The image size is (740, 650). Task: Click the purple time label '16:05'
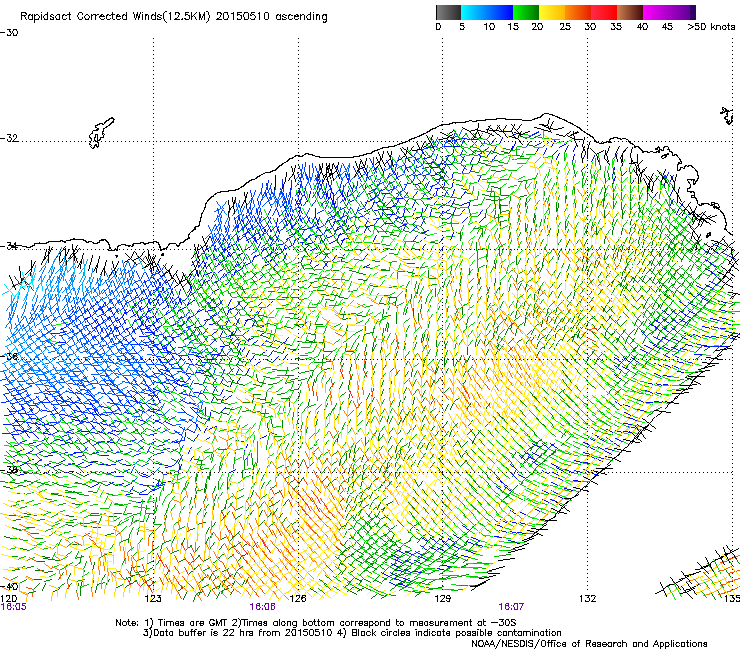click(x=14, y=607)
